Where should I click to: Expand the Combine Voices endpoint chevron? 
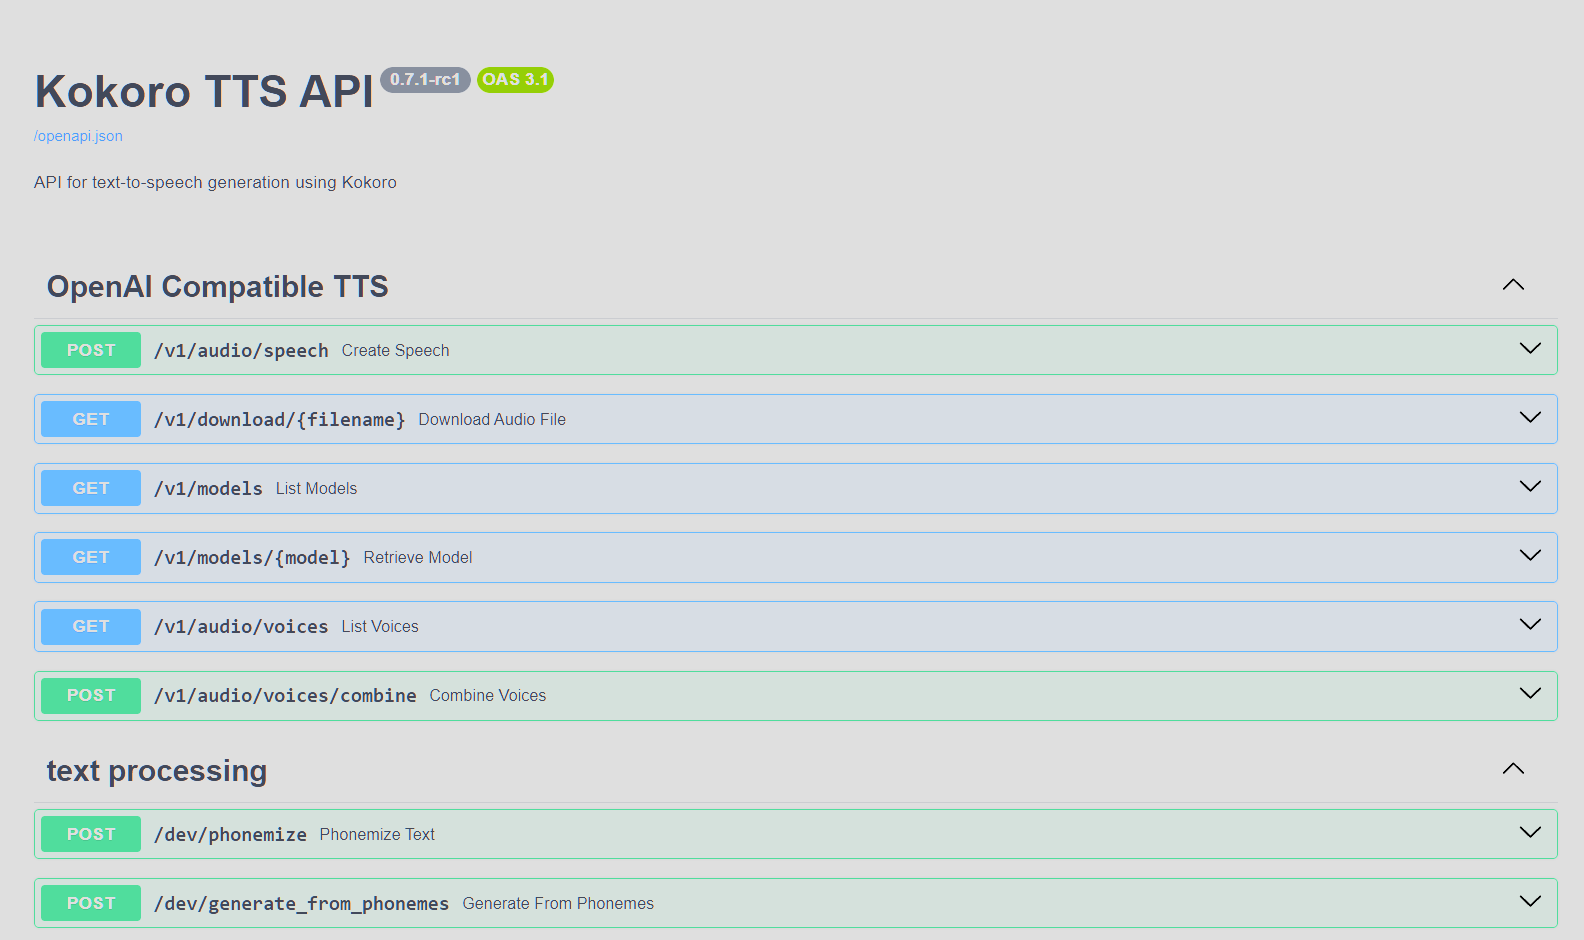tap(1530, 693)
